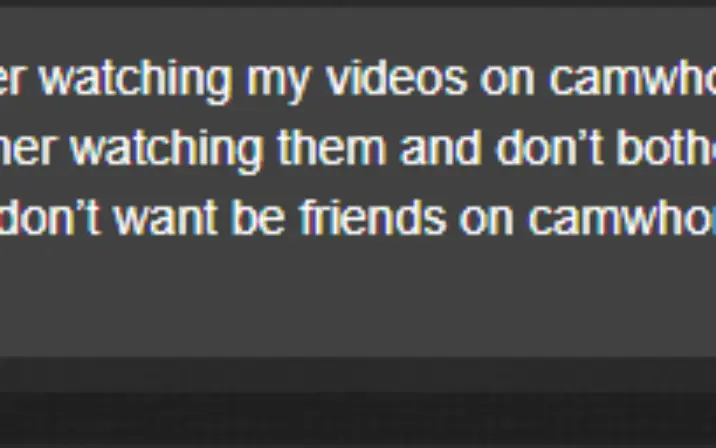Click the cut-off word ending the third line

tap(622, 217)
